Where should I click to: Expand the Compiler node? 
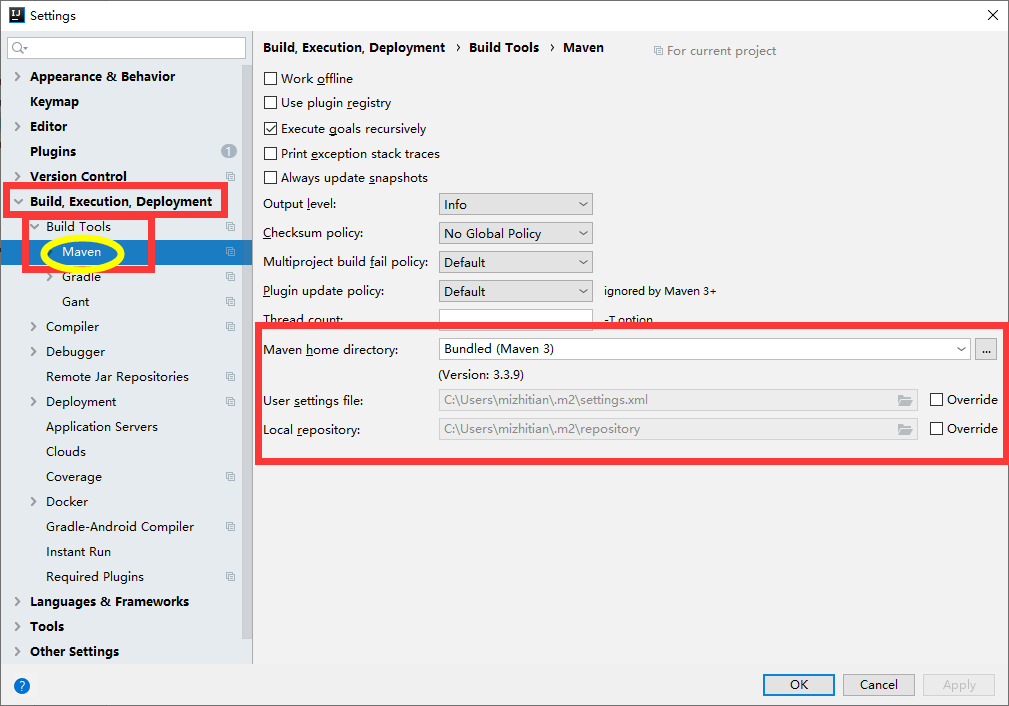click(x=34, y=327)
